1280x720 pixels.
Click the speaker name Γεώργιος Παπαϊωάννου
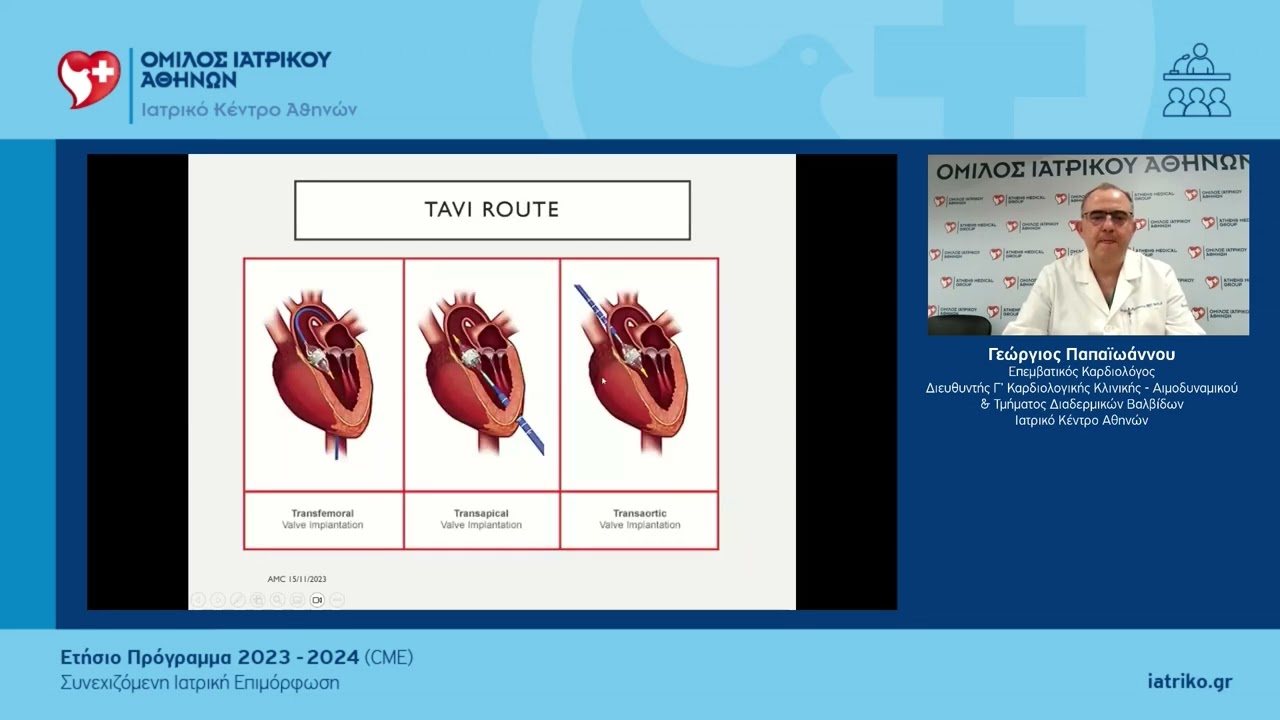coord(1081,355)
